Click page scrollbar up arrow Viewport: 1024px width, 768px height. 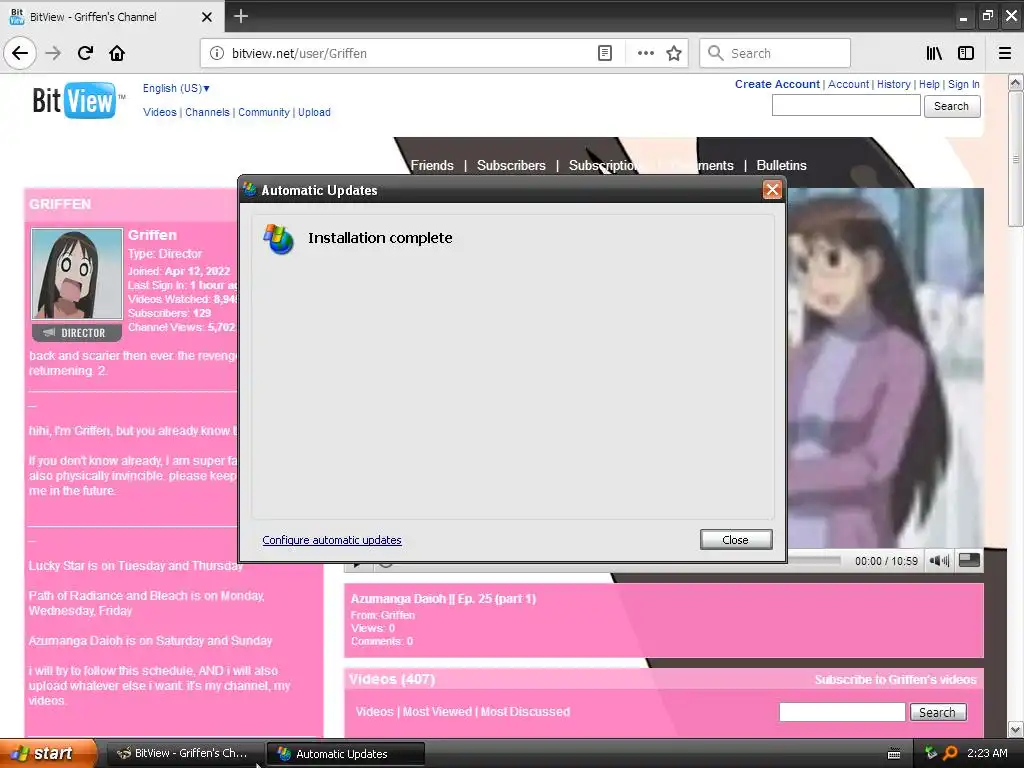coord(1015,83)
